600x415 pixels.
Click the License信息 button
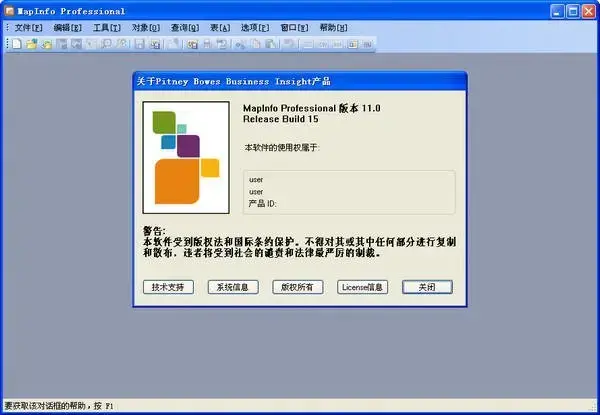362,287
